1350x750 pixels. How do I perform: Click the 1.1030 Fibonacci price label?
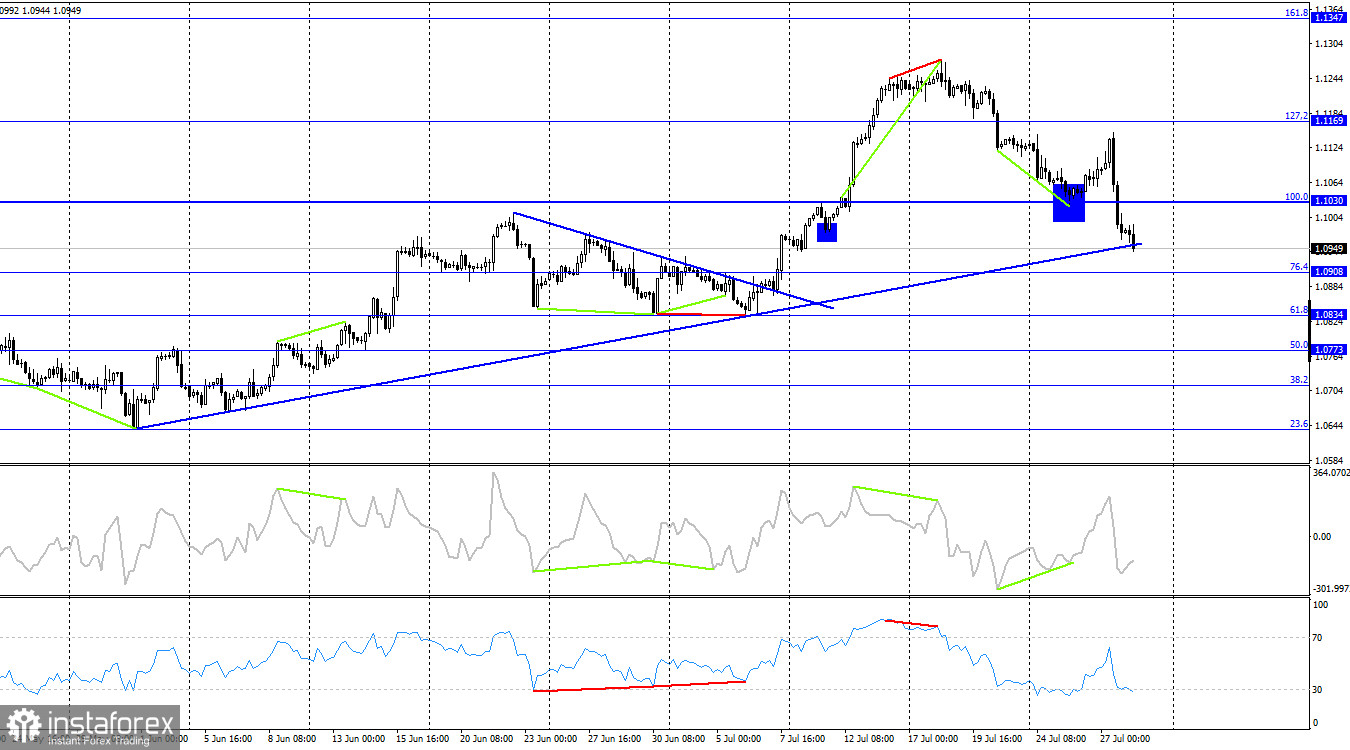pyautogui.click(x=1329, y=202)
